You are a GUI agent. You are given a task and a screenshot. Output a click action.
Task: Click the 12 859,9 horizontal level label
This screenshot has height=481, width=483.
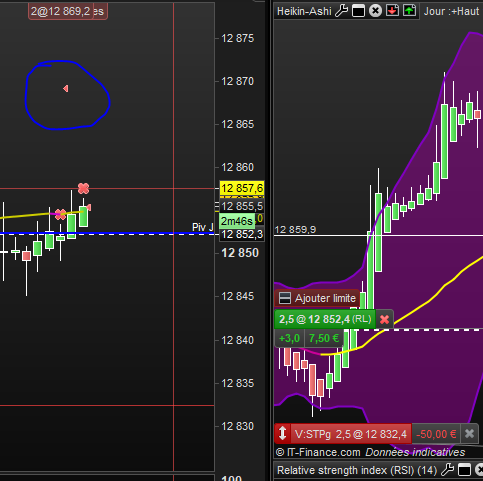click(x=295, y=229)
